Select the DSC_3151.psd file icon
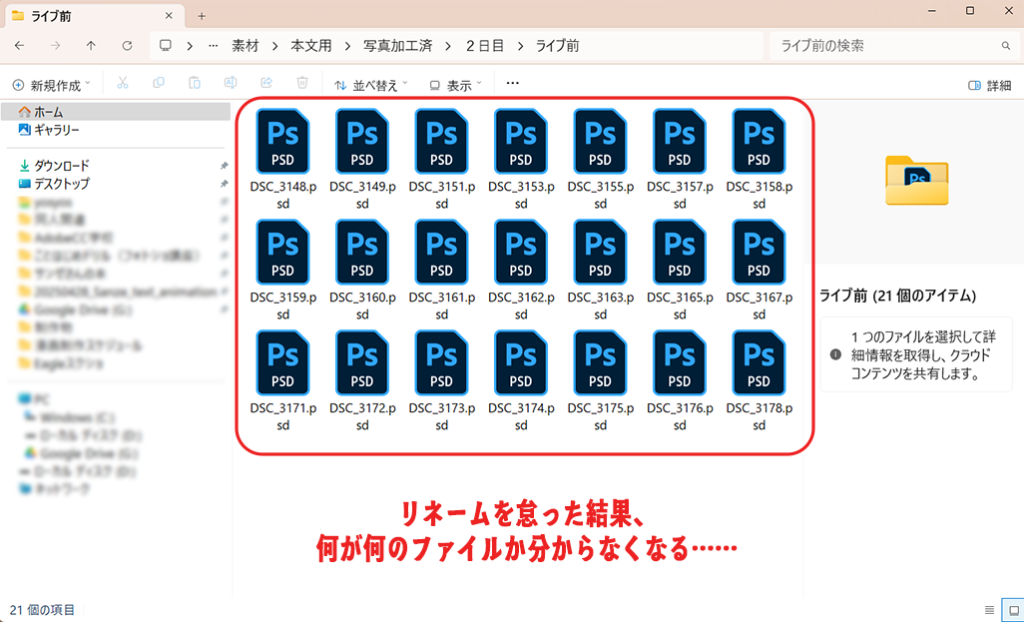The image size is (1024, 622). (441, 141)
